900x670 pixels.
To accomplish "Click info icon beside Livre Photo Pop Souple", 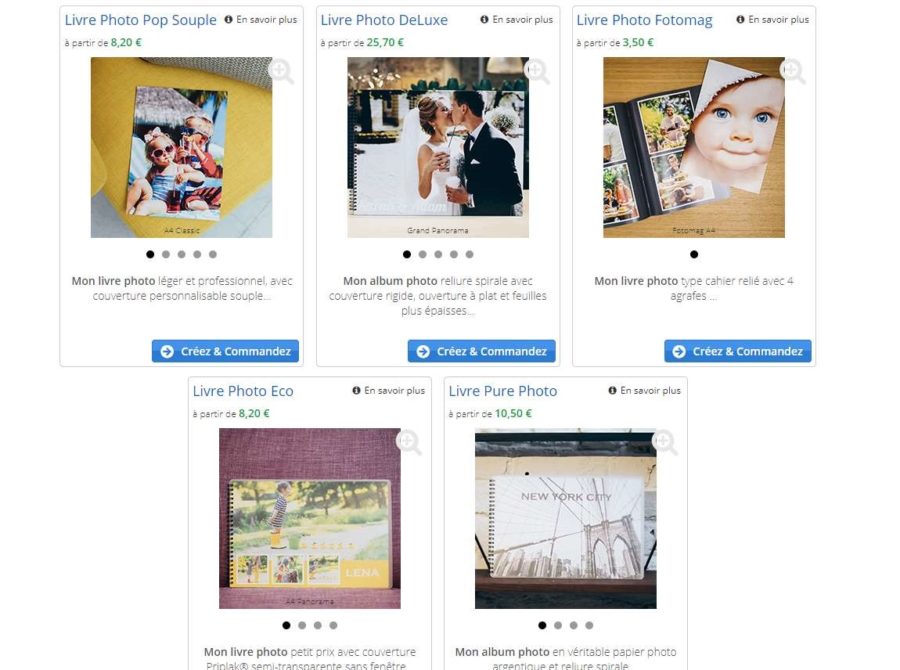I will click(228, 20).
